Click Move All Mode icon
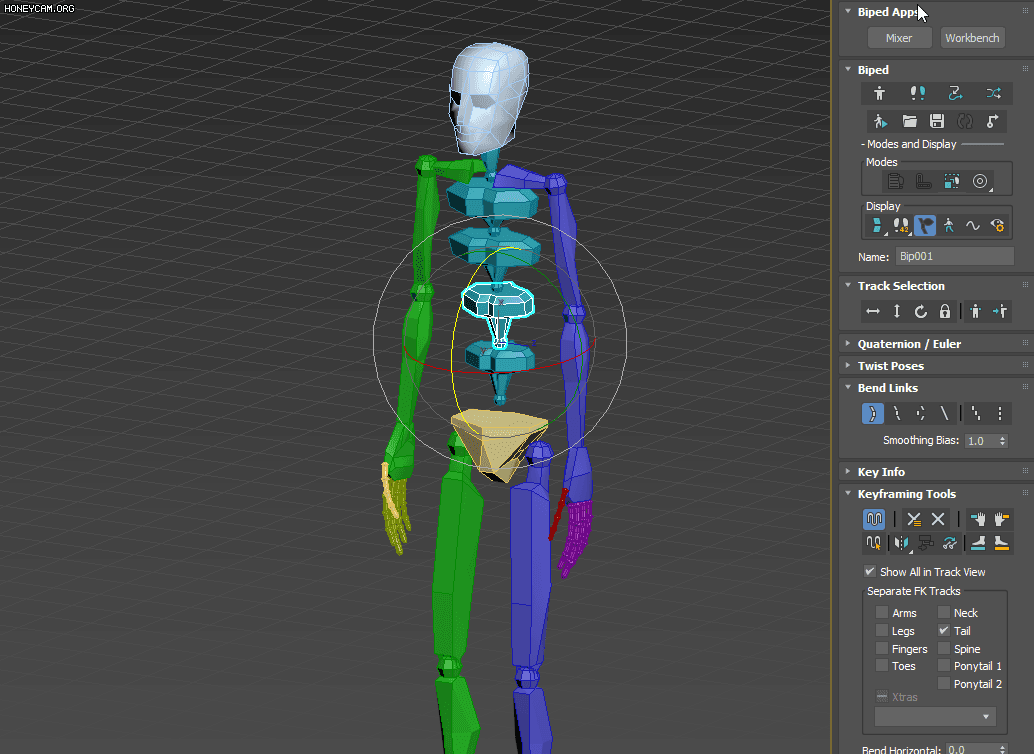This screenshot has height=754, width=1034. [x=992, y=121]
